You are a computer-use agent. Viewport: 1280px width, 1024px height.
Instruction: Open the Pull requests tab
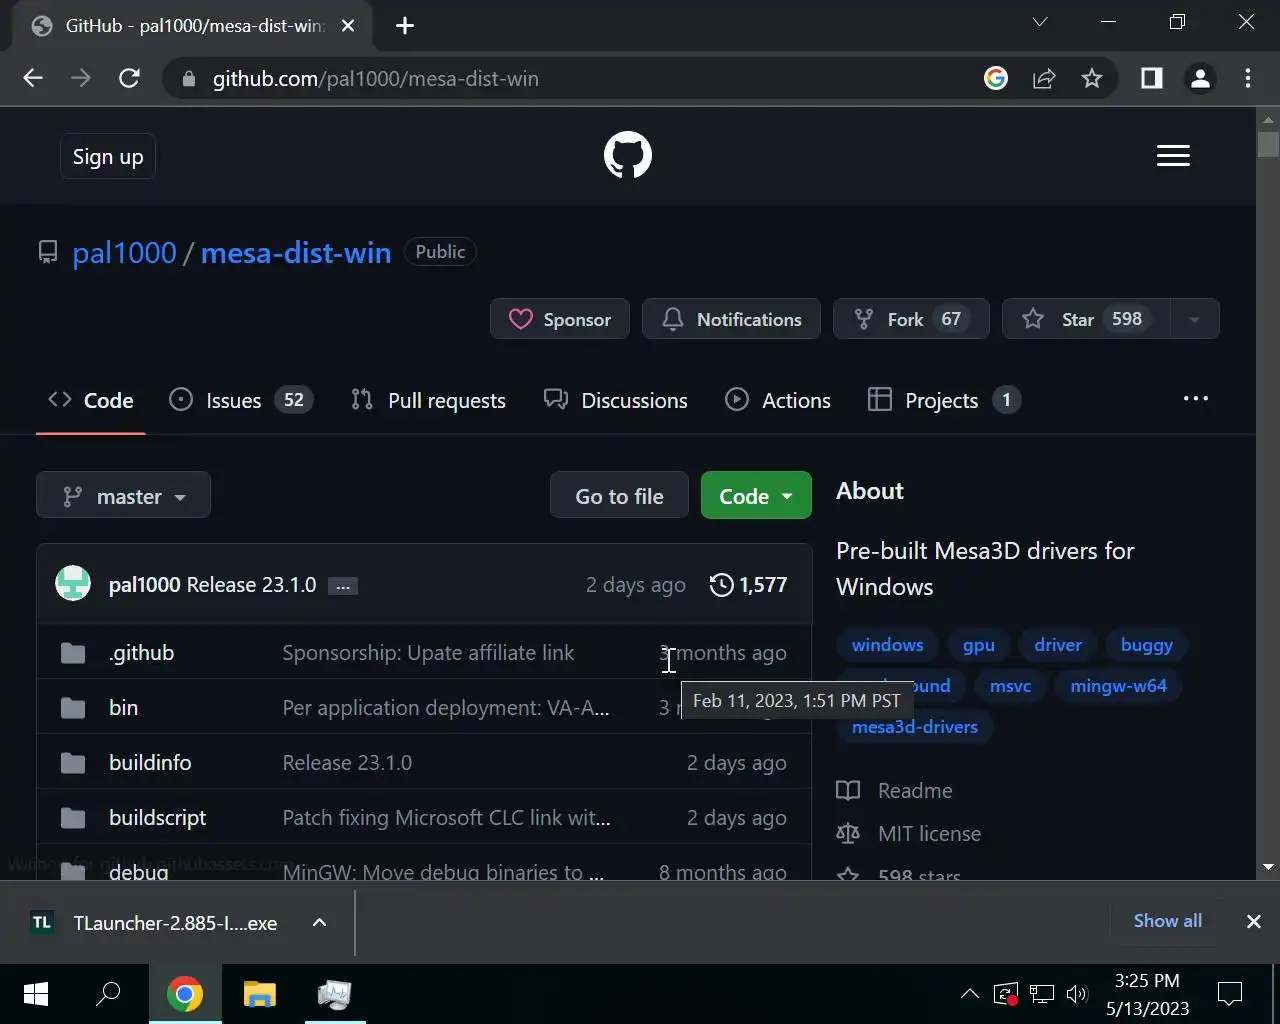click(x=428, y=400)
